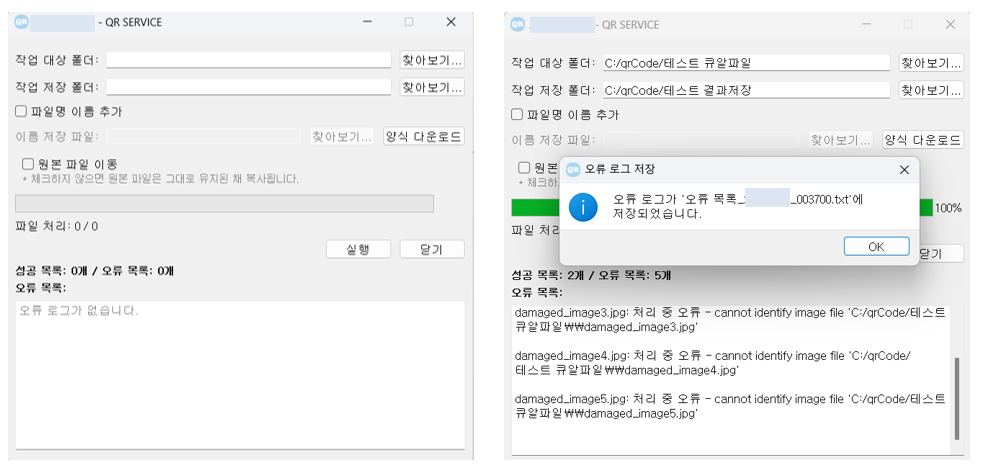Check the 원본 파일 이동 option in empty-fields window
The height and width of the screenshot is (471, 982).
click(28, 163)
